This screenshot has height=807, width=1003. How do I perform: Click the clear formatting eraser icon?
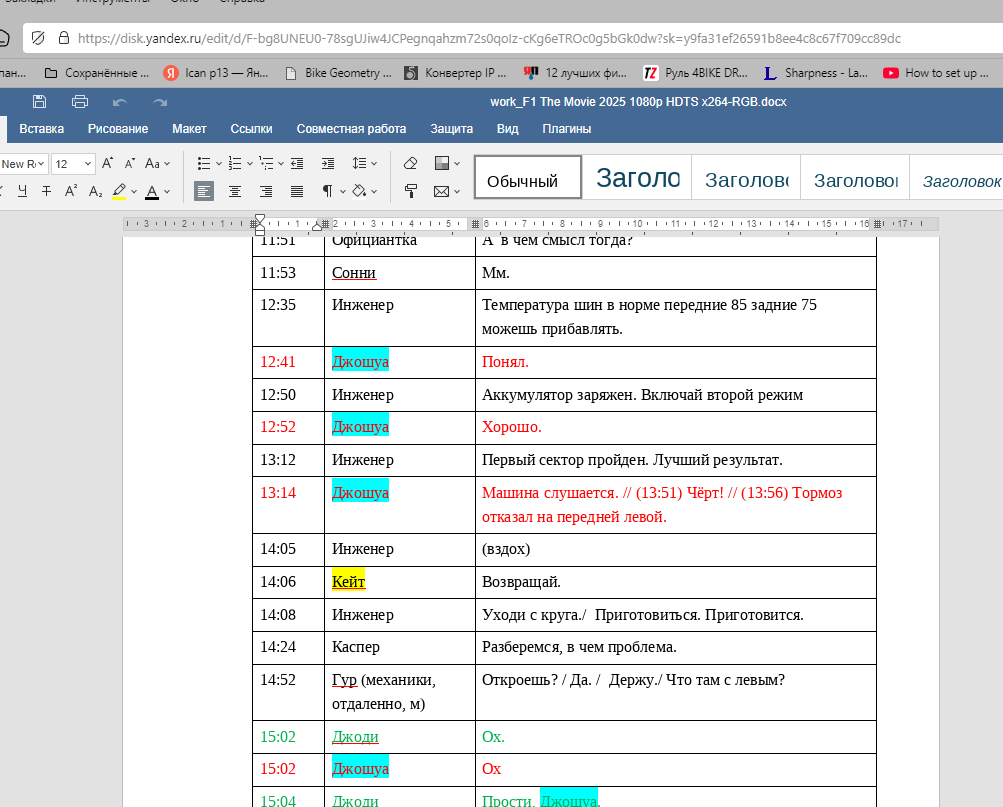[x=411, y=163]
